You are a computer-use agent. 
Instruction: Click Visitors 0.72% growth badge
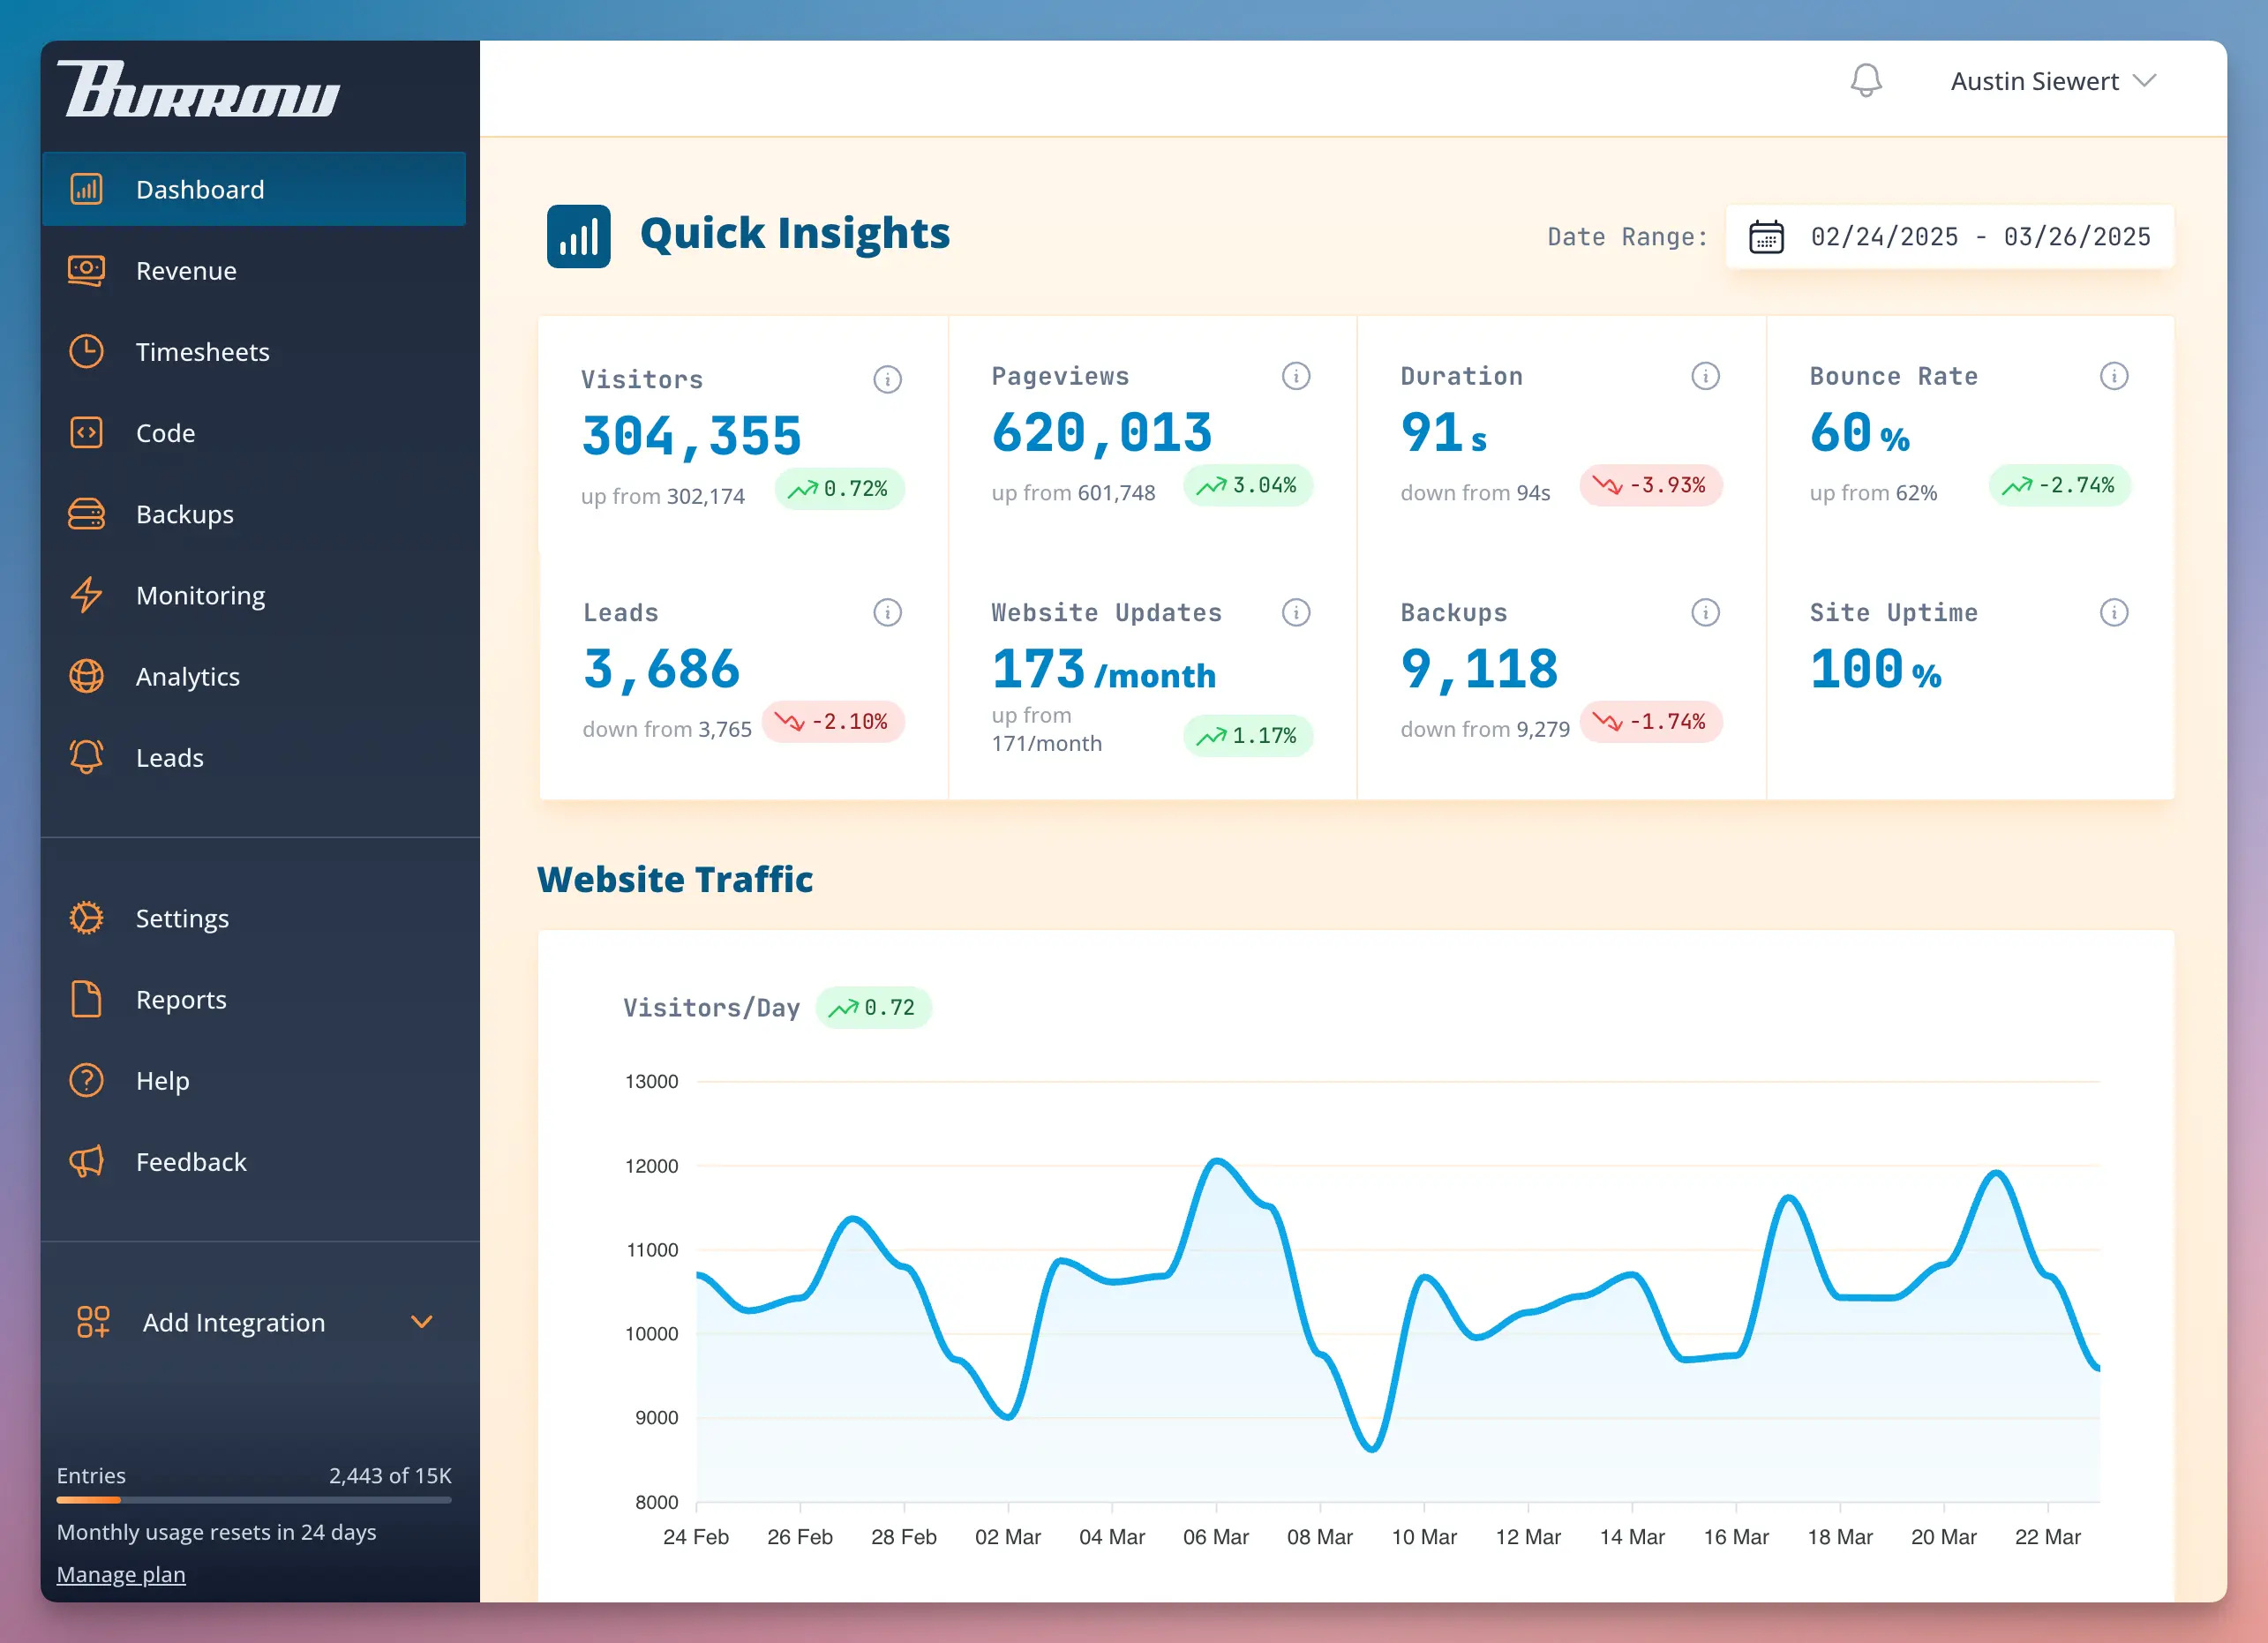click(x=839, y=489)
